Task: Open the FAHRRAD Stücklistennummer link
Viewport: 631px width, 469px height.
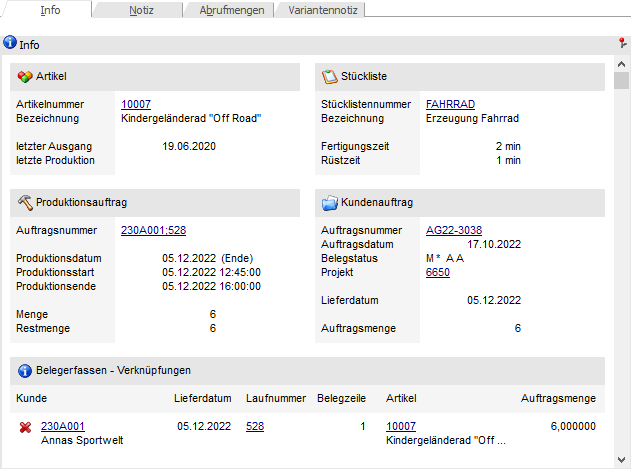Action: [x=450, y=104]
